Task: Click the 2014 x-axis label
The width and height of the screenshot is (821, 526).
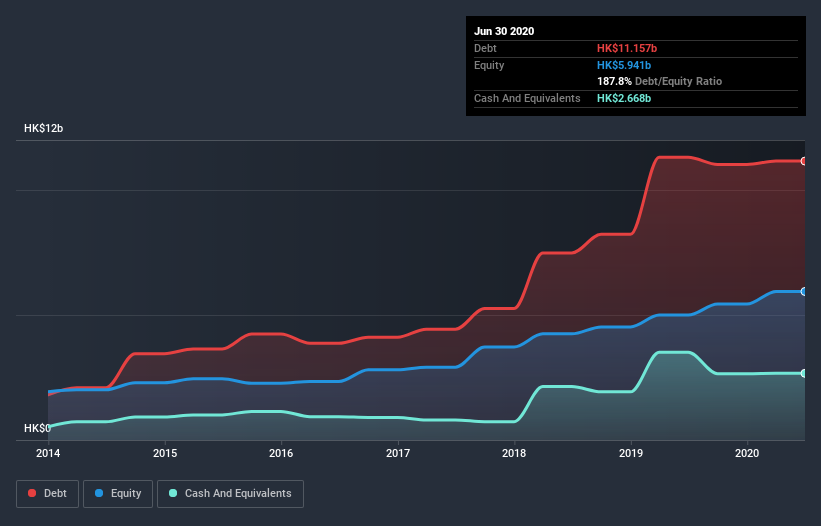Action: [x=48, y=453]
